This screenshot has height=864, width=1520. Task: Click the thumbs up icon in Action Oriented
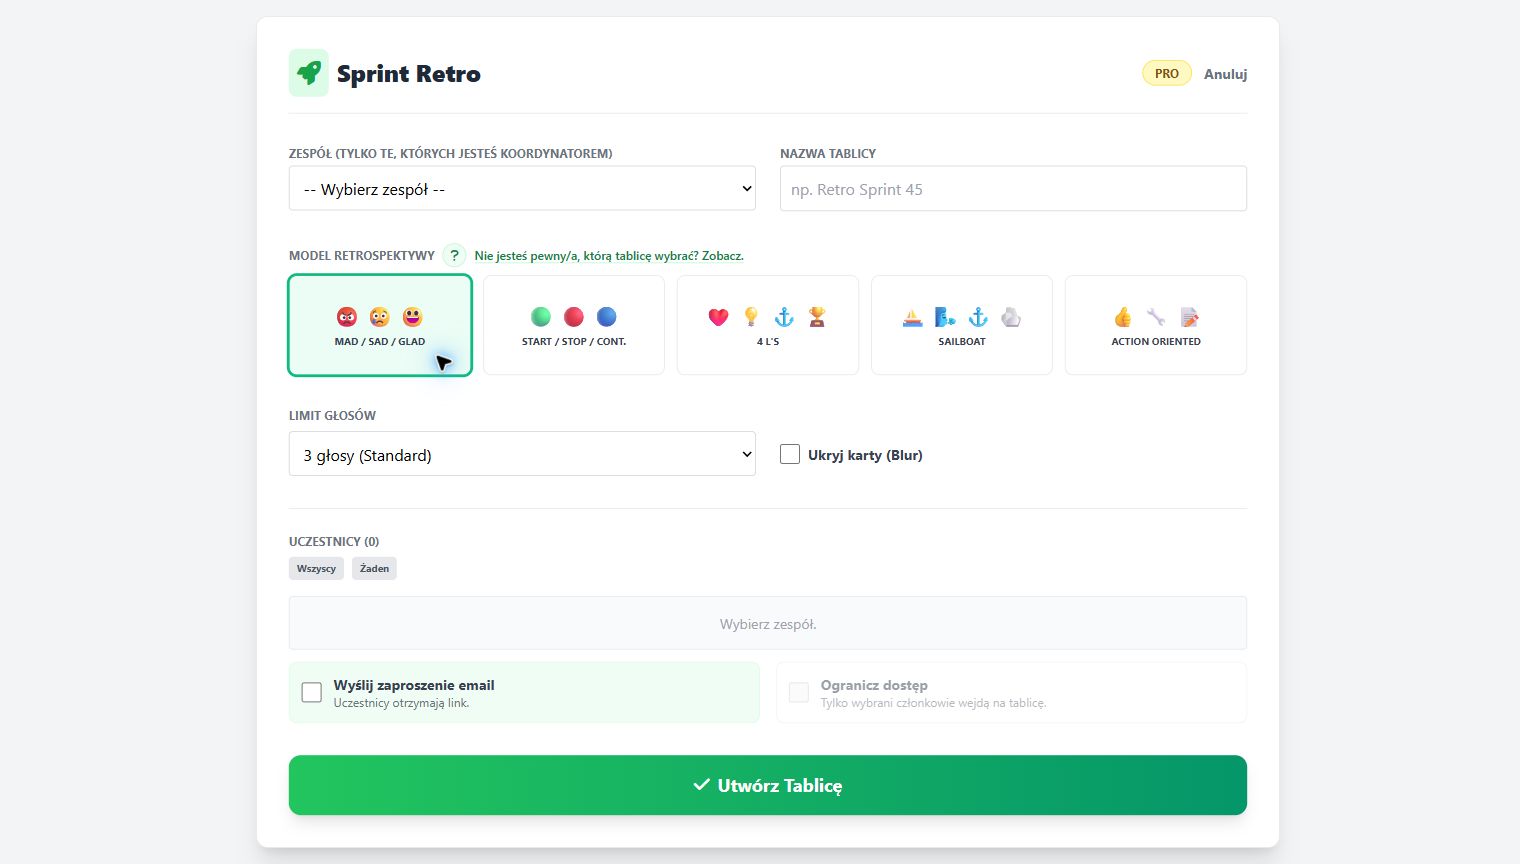1123,317
